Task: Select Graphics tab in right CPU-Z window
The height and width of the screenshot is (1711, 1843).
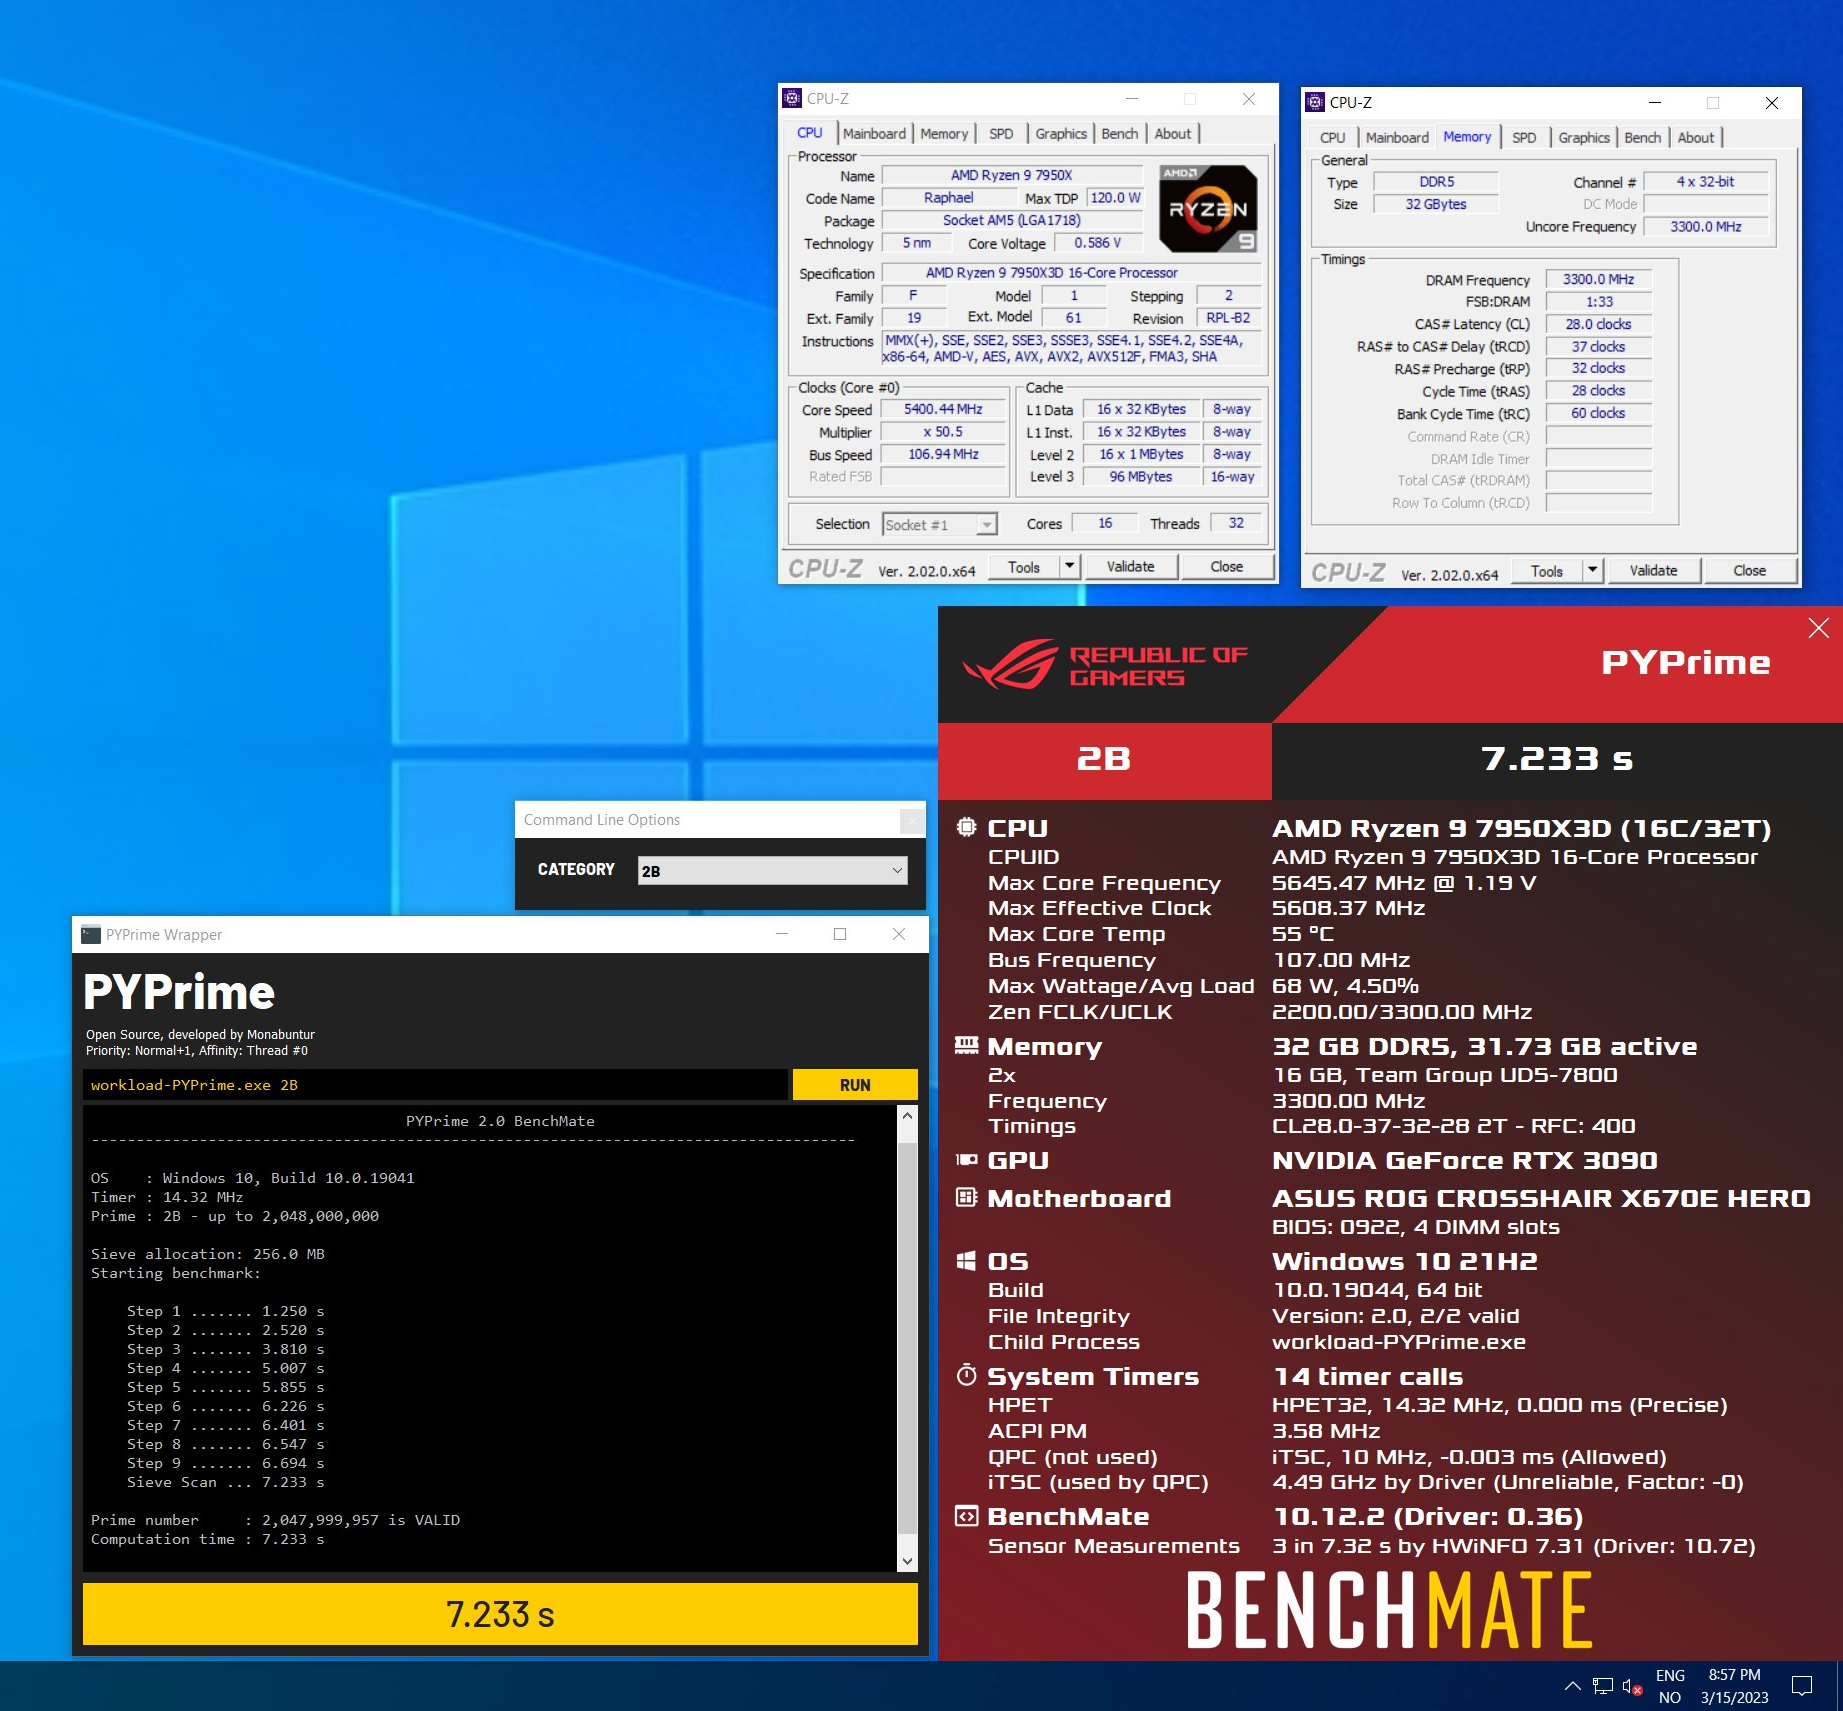Action: 1584,137
